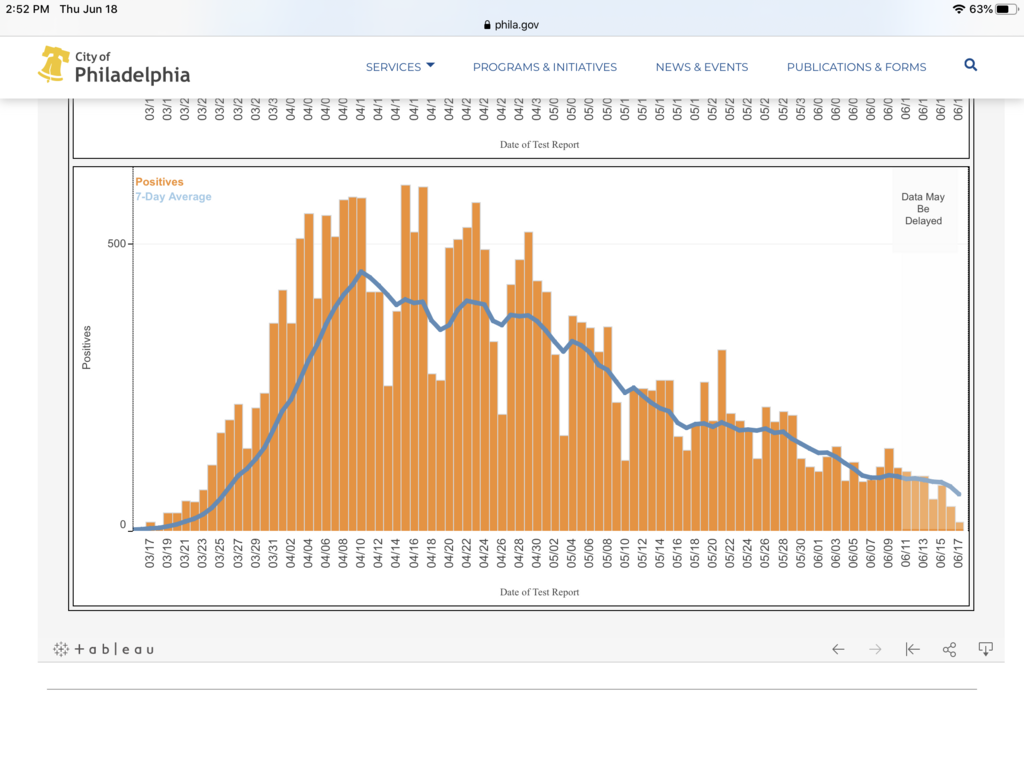Screen dimensions: 1024x768
Task: Click the orange Positives legend label
Action: pyautogui.click(x=159, y=182)
